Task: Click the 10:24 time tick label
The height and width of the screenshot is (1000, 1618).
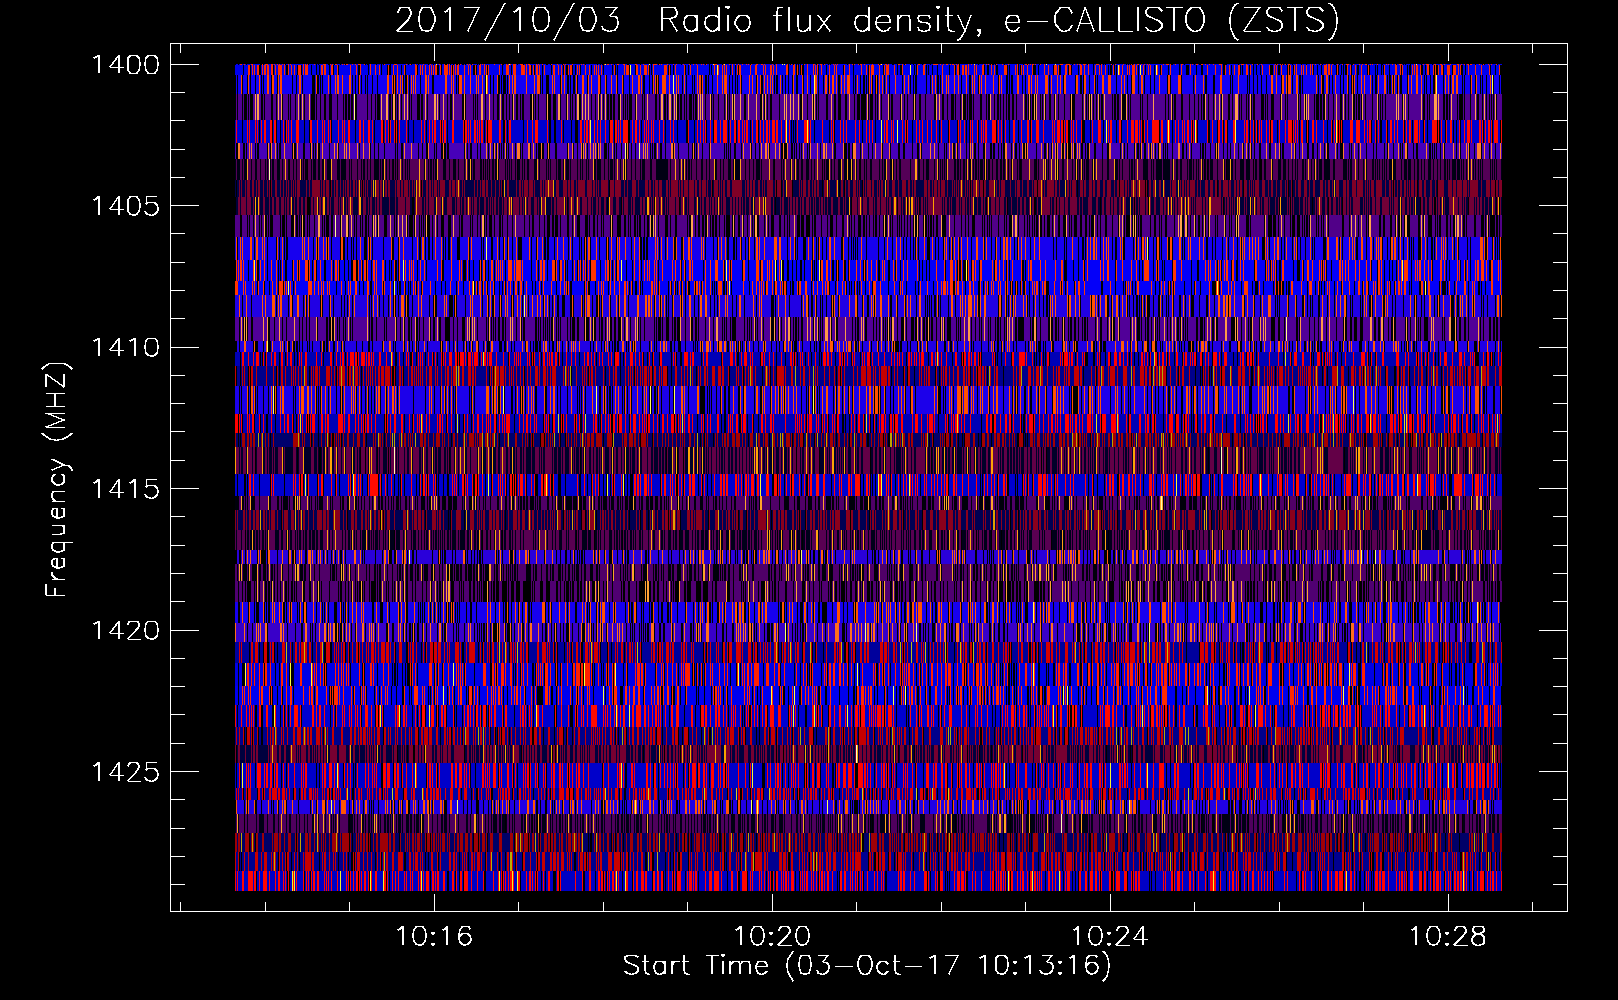Action: [x=1110, y=937]
